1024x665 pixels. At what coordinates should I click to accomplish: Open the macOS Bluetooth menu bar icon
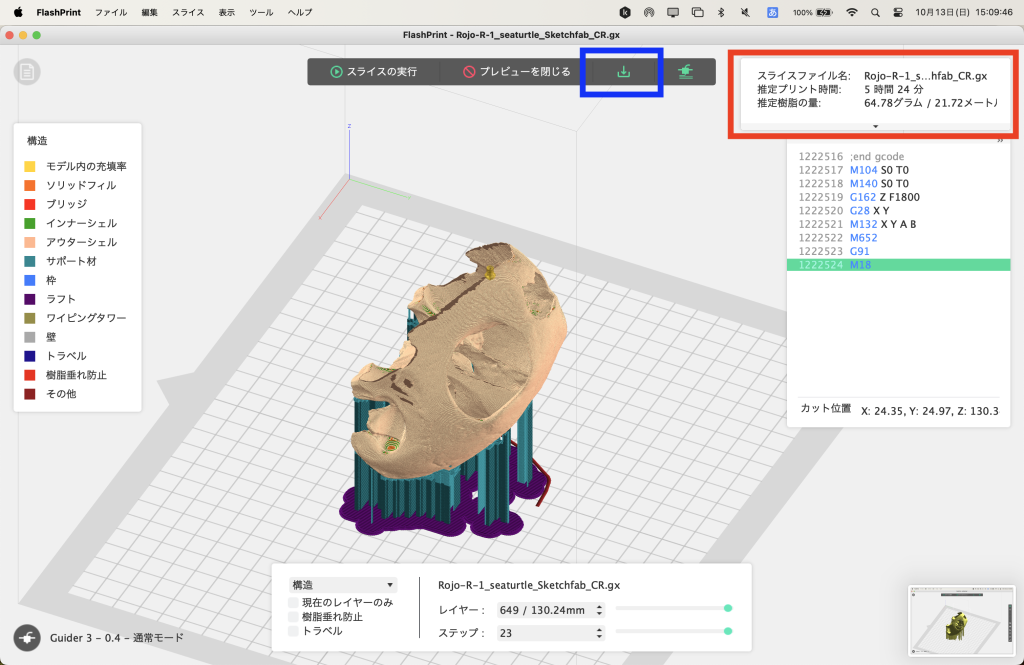[723, 12]
